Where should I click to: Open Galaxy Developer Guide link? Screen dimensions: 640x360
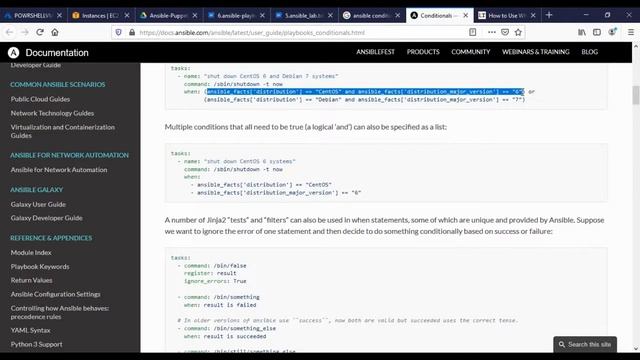(47, 218)
